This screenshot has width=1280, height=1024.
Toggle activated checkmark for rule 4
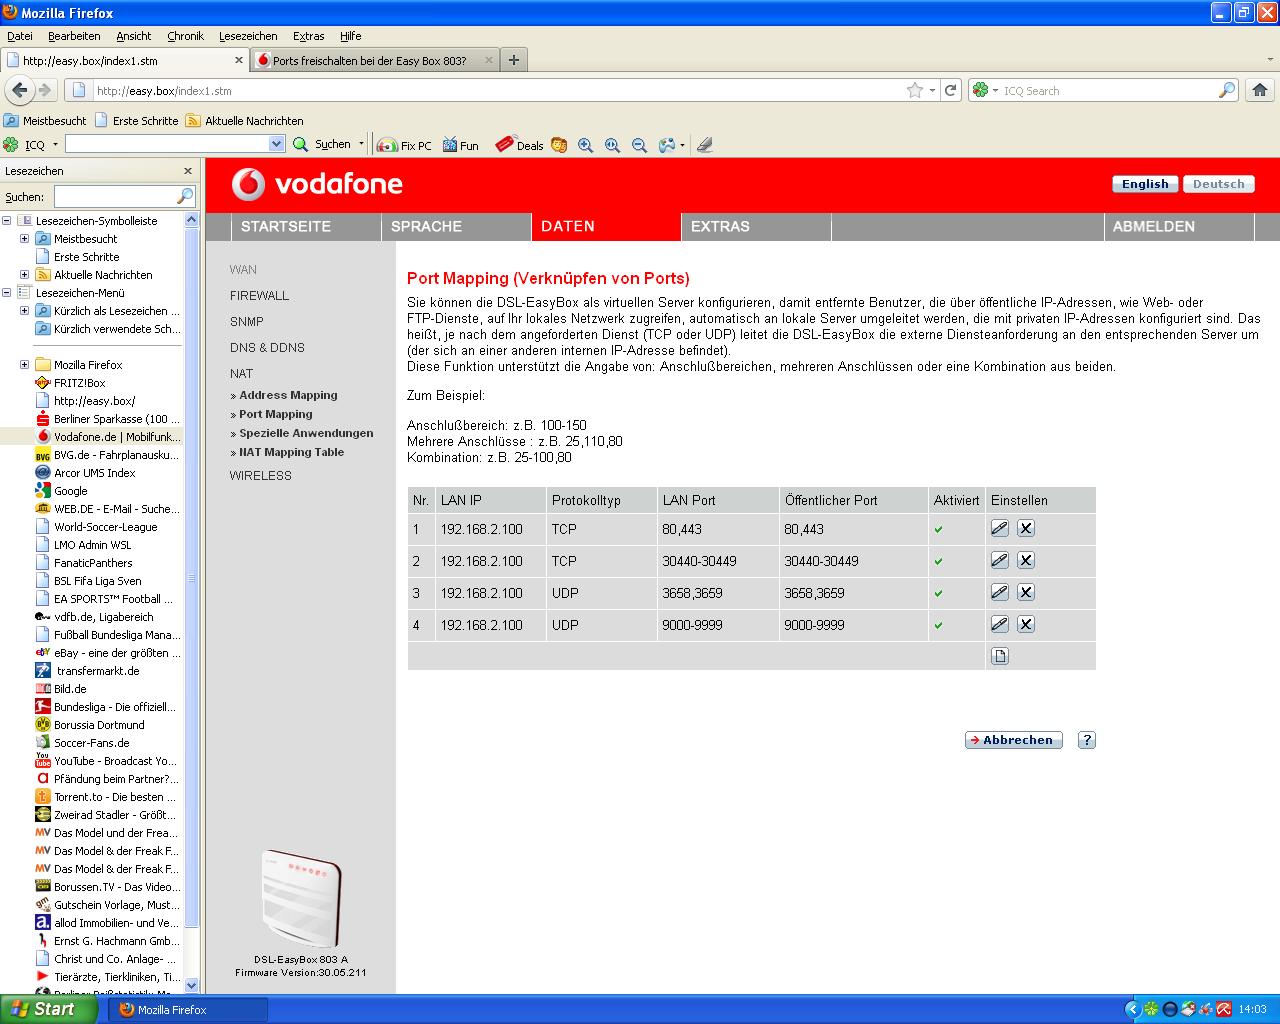click(938, 626)
